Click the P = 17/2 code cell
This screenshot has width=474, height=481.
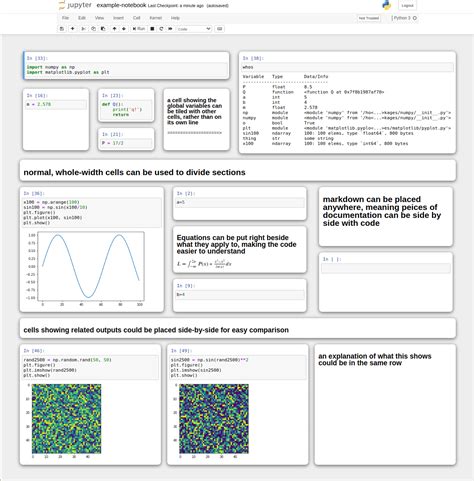point(126,143)
